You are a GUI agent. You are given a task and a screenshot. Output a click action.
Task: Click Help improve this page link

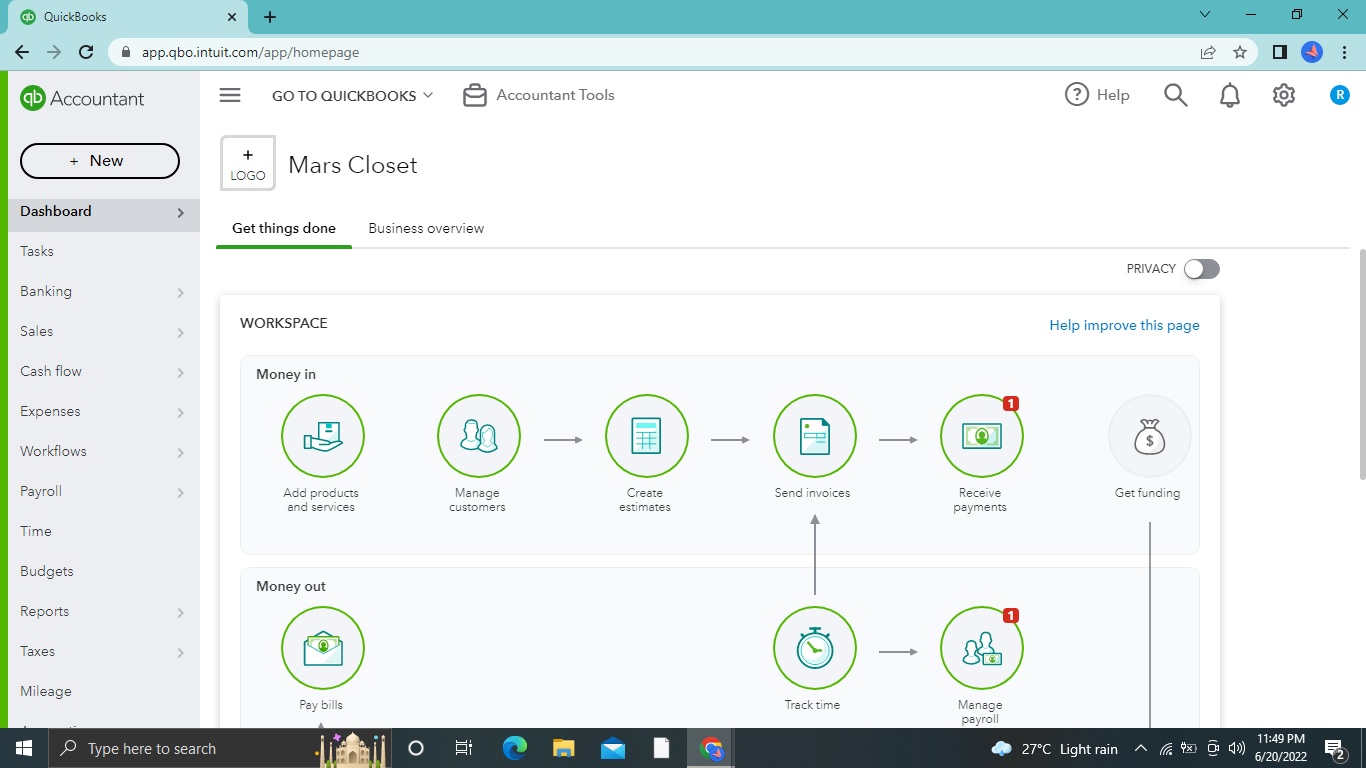(x=1124, y=325)
